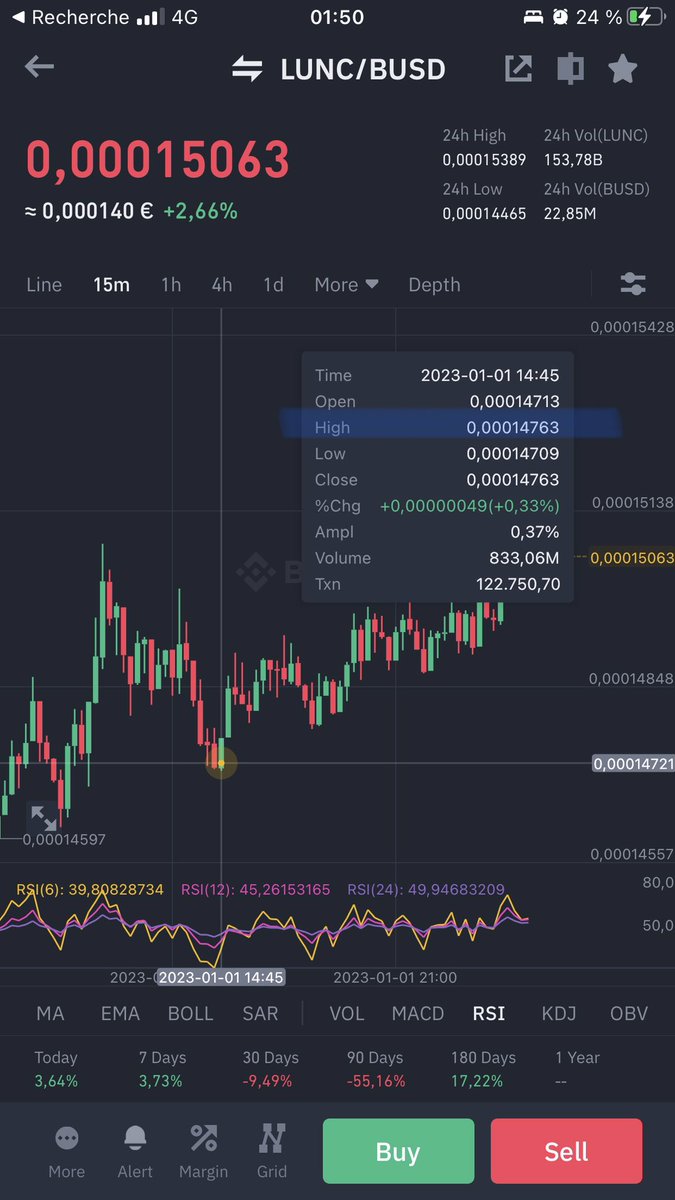This screenshot has height=1200, width=675.
Task: Show the KDJ sub-indicator
Action: [559, 1013]
